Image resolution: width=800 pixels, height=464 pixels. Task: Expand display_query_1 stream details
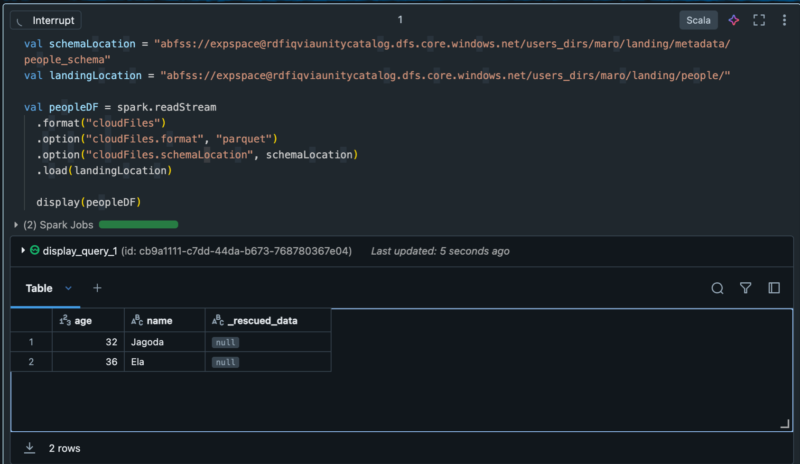[x=23, y=251]
